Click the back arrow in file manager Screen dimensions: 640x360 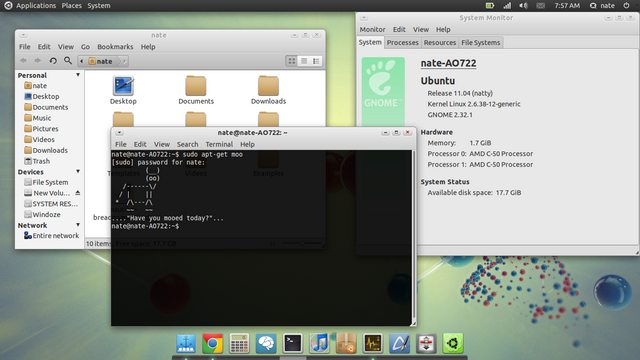[23, 61]
